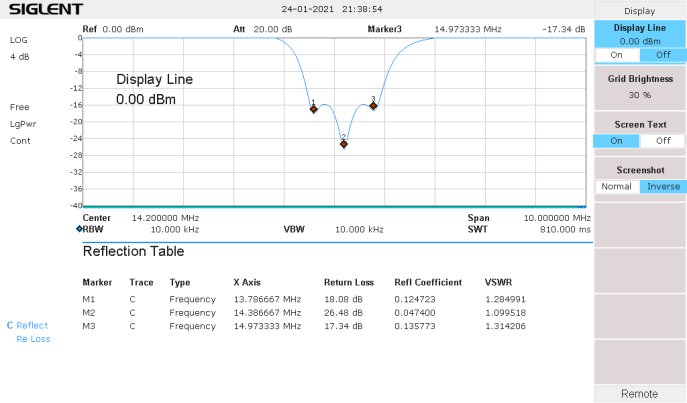Click the Ref 0.00 dBm reference level
The width and height of the screenshot is (687, 403).
tap(113, 29)
